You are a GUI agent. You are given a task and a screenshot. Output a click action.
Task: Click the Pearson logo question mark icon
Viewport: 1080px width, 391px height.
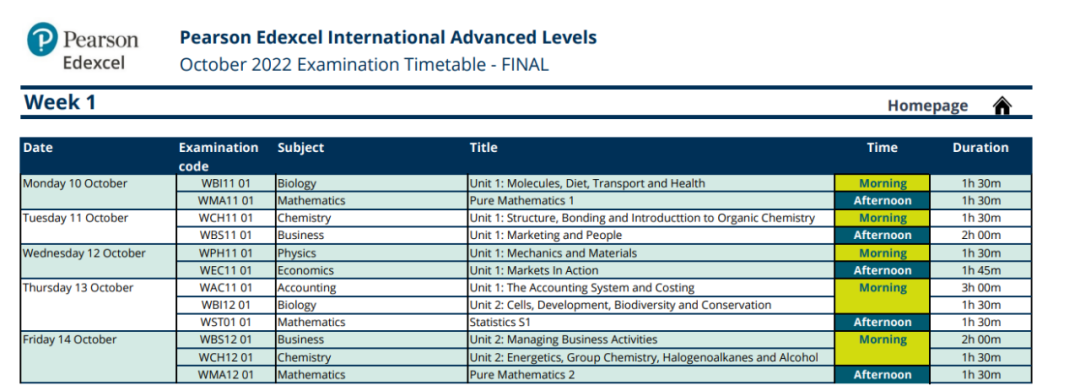click(x=43, y=39)
